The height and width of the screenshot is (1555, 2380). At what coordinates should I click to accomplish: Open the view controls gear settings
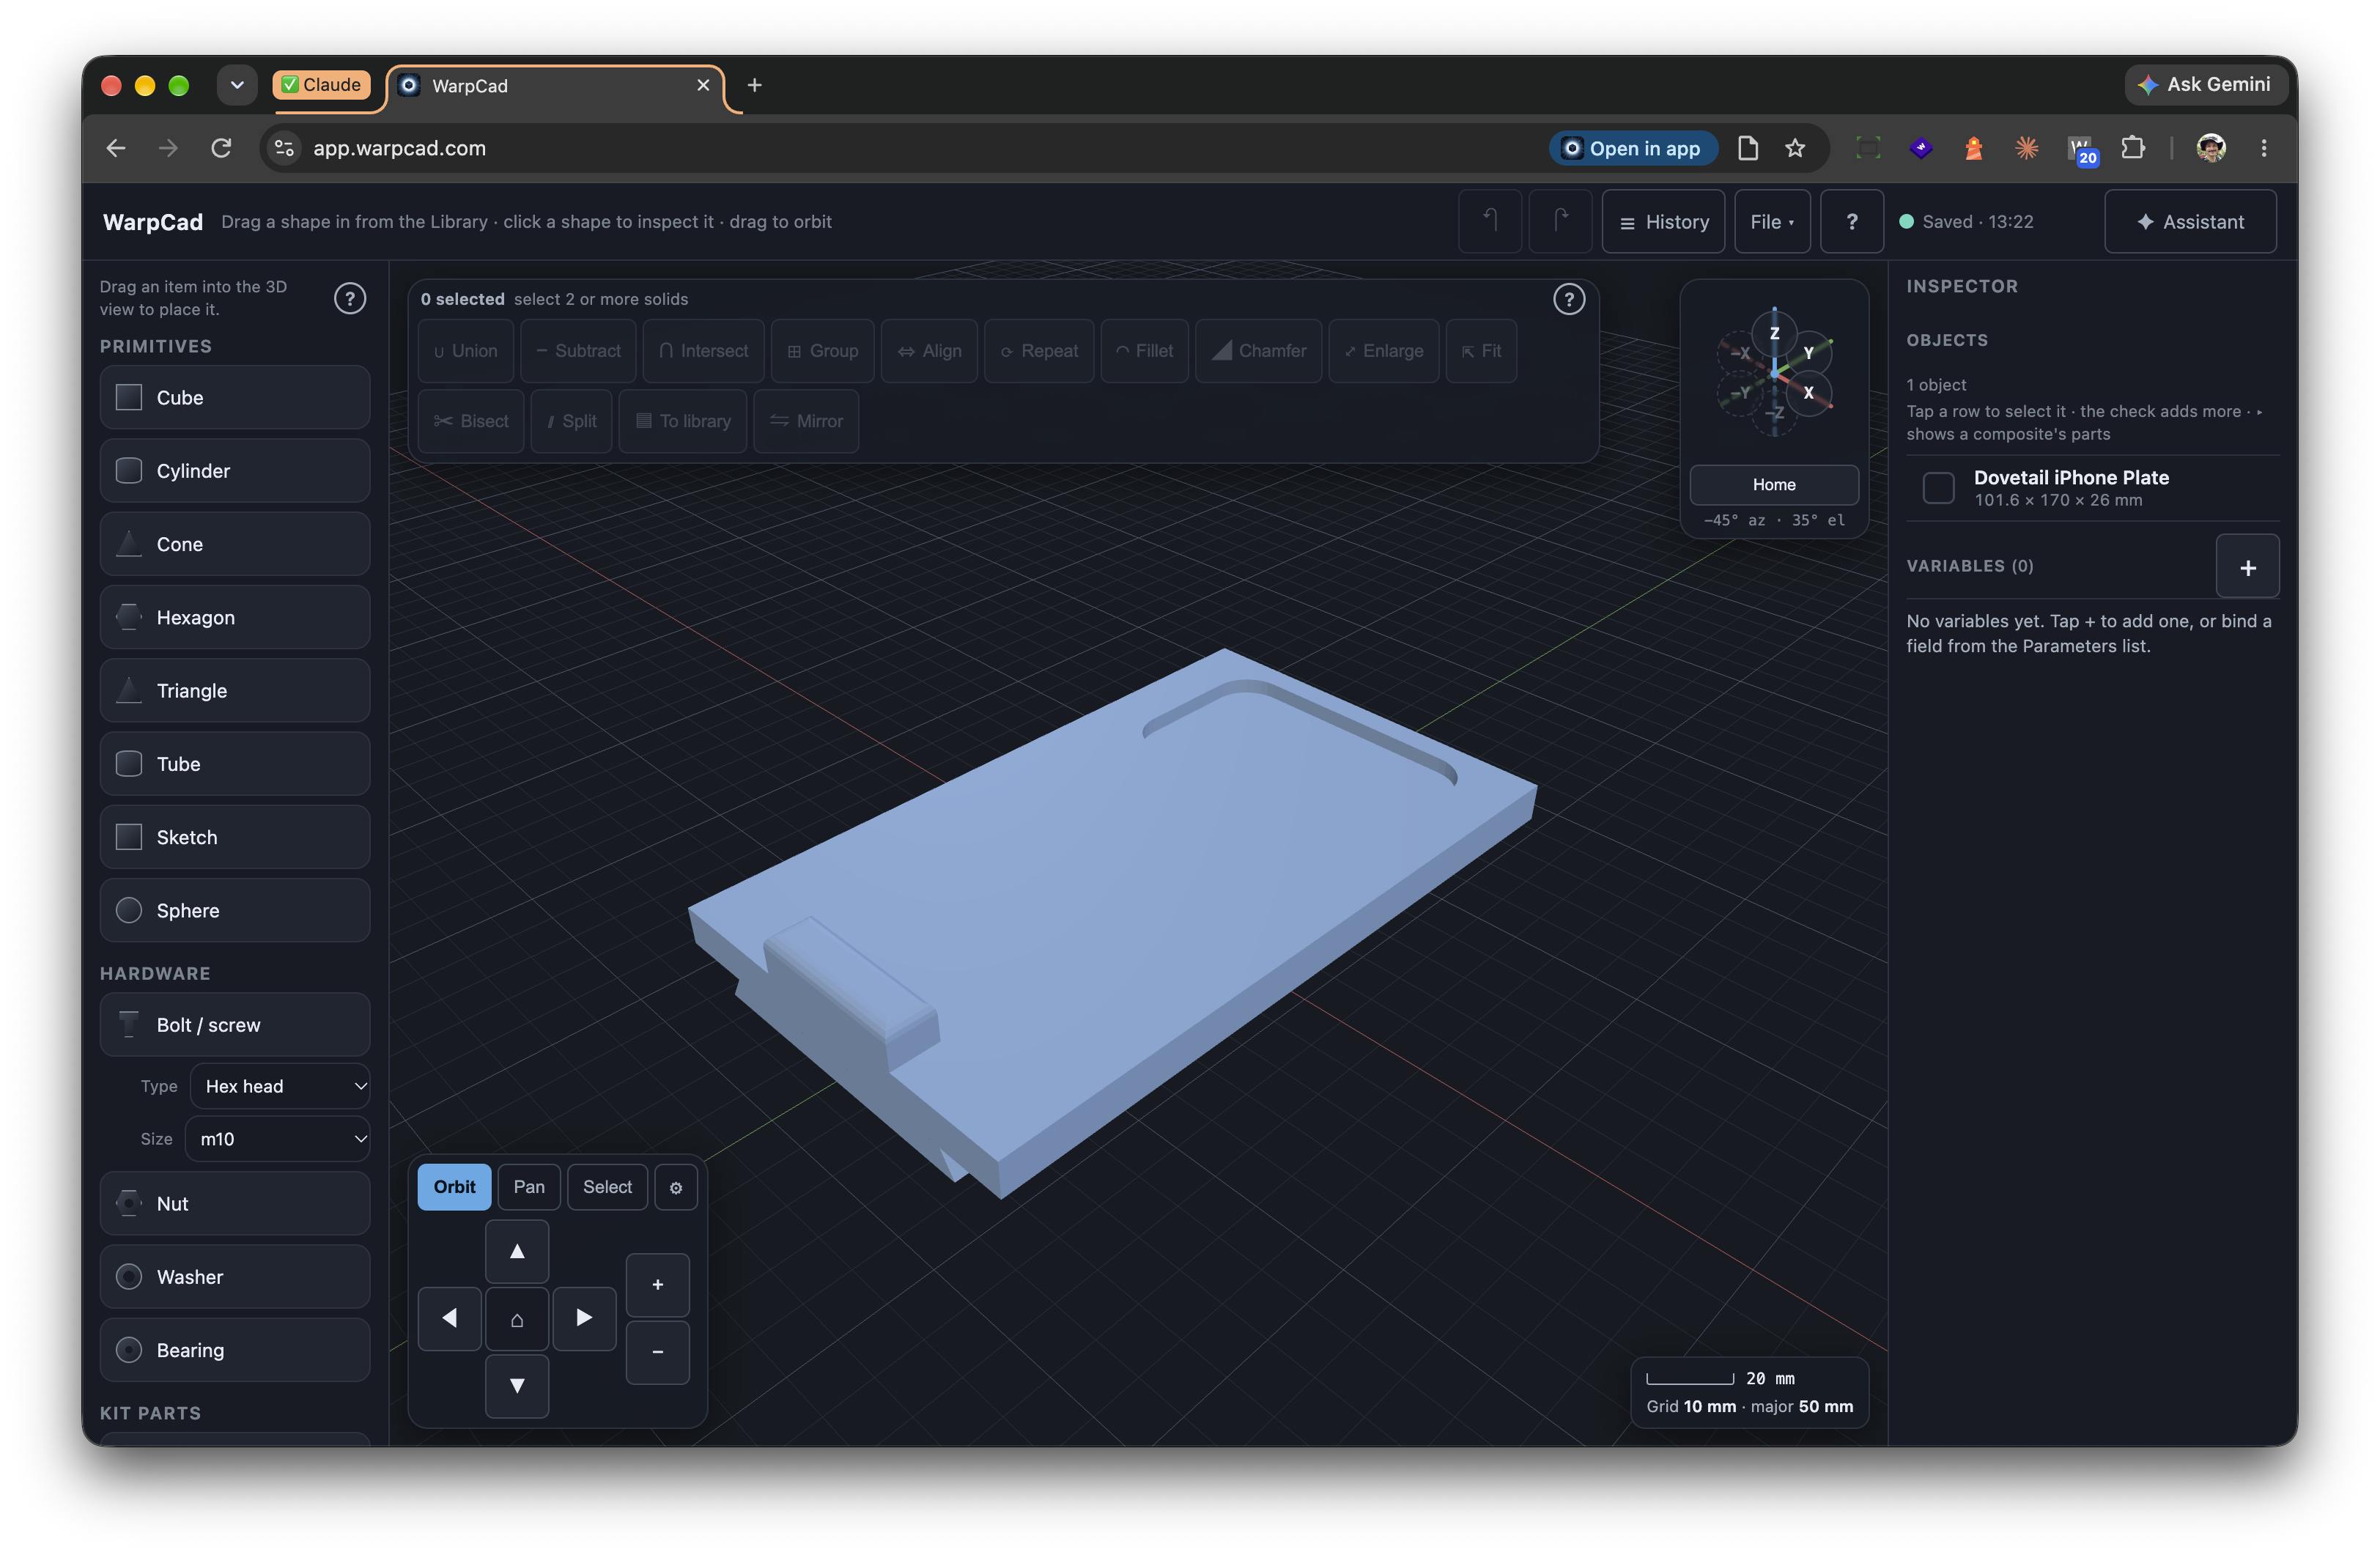(x=676, y=1187)
